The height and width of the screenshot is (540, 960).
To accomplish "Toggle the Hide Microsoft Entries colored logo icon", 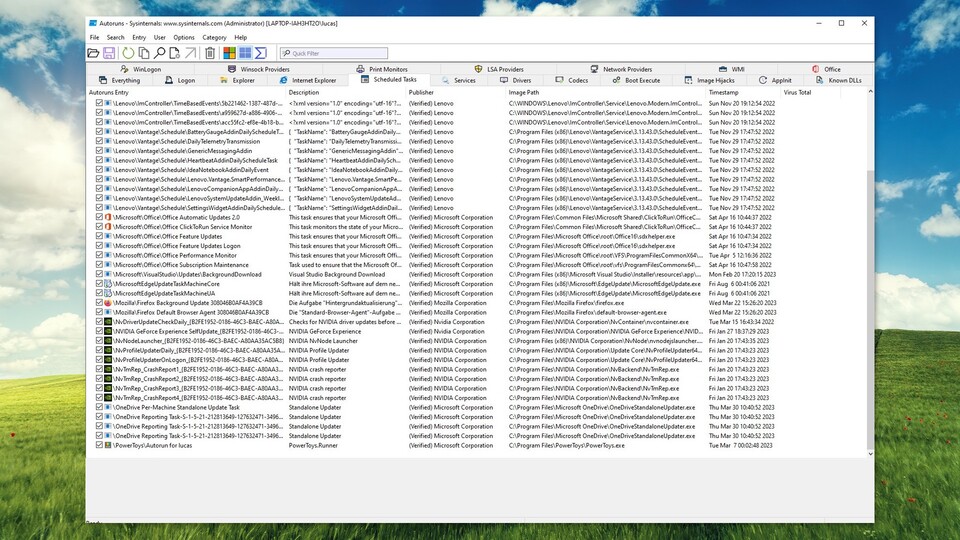I will click(x=229, y=53).
